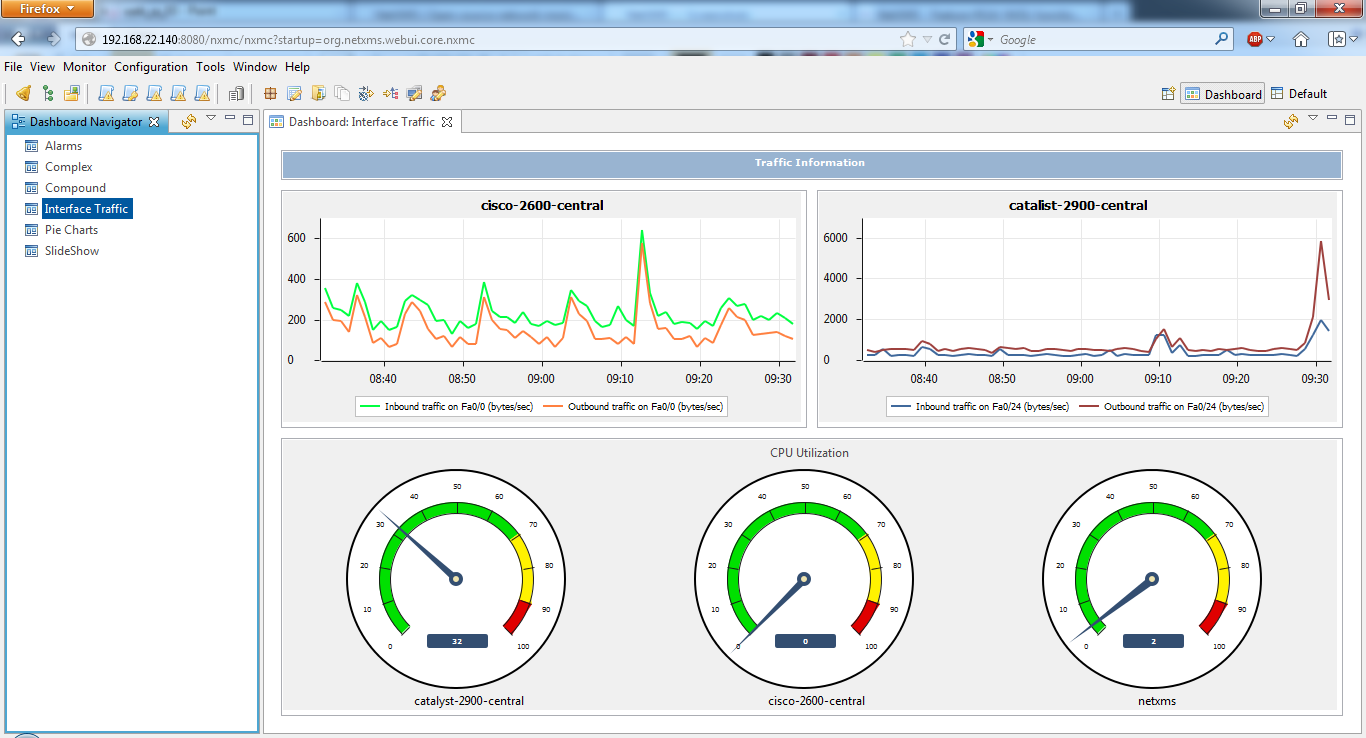Activate the Dashboard perspective button
This screenshot has height=738, width=1366.
pyautogui.click(x=1222, y=94)
